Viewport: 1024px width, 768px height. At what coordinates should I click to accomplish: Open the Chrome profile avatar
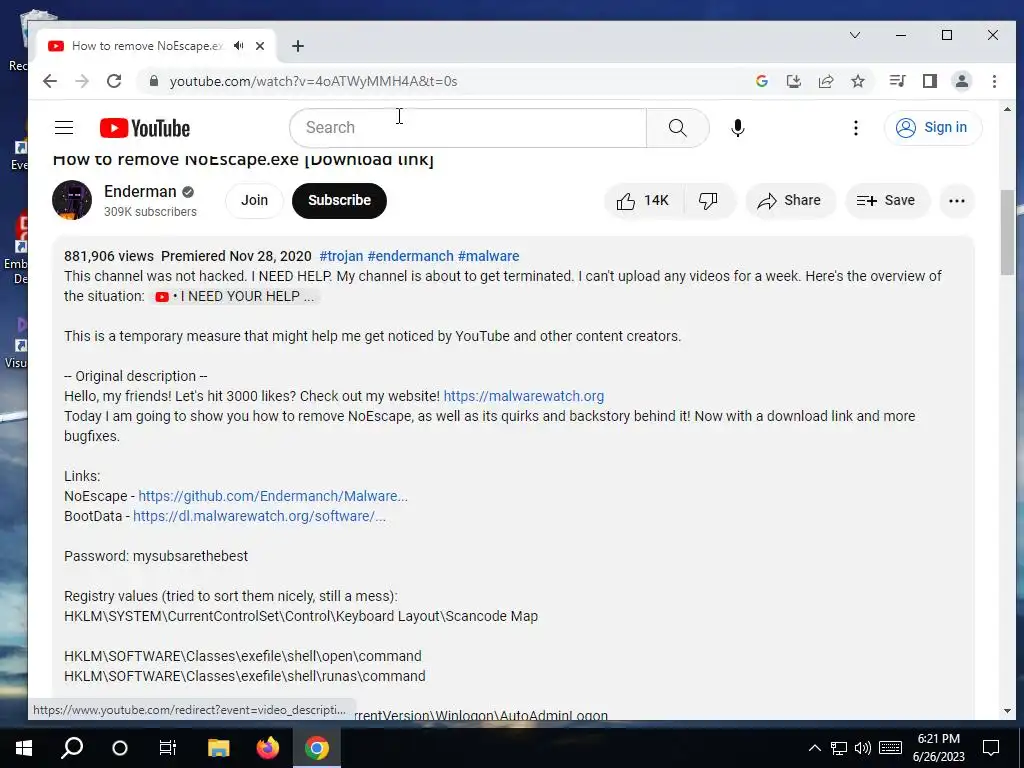(962, 81)
